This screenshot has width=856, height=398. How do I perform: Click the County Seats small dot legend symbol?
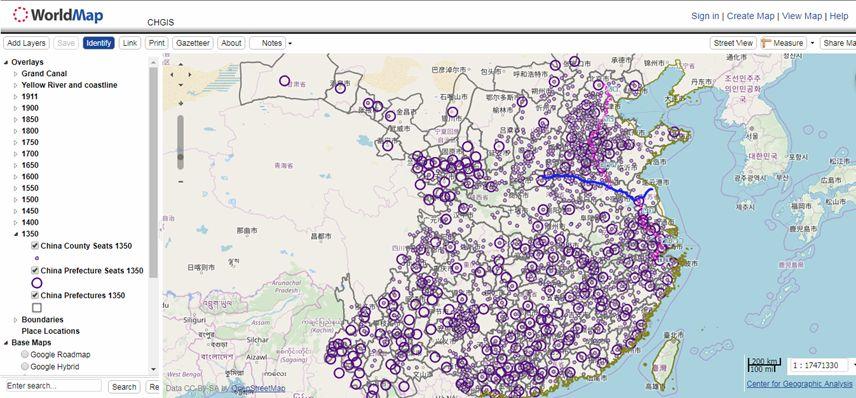tap(37, 258)
